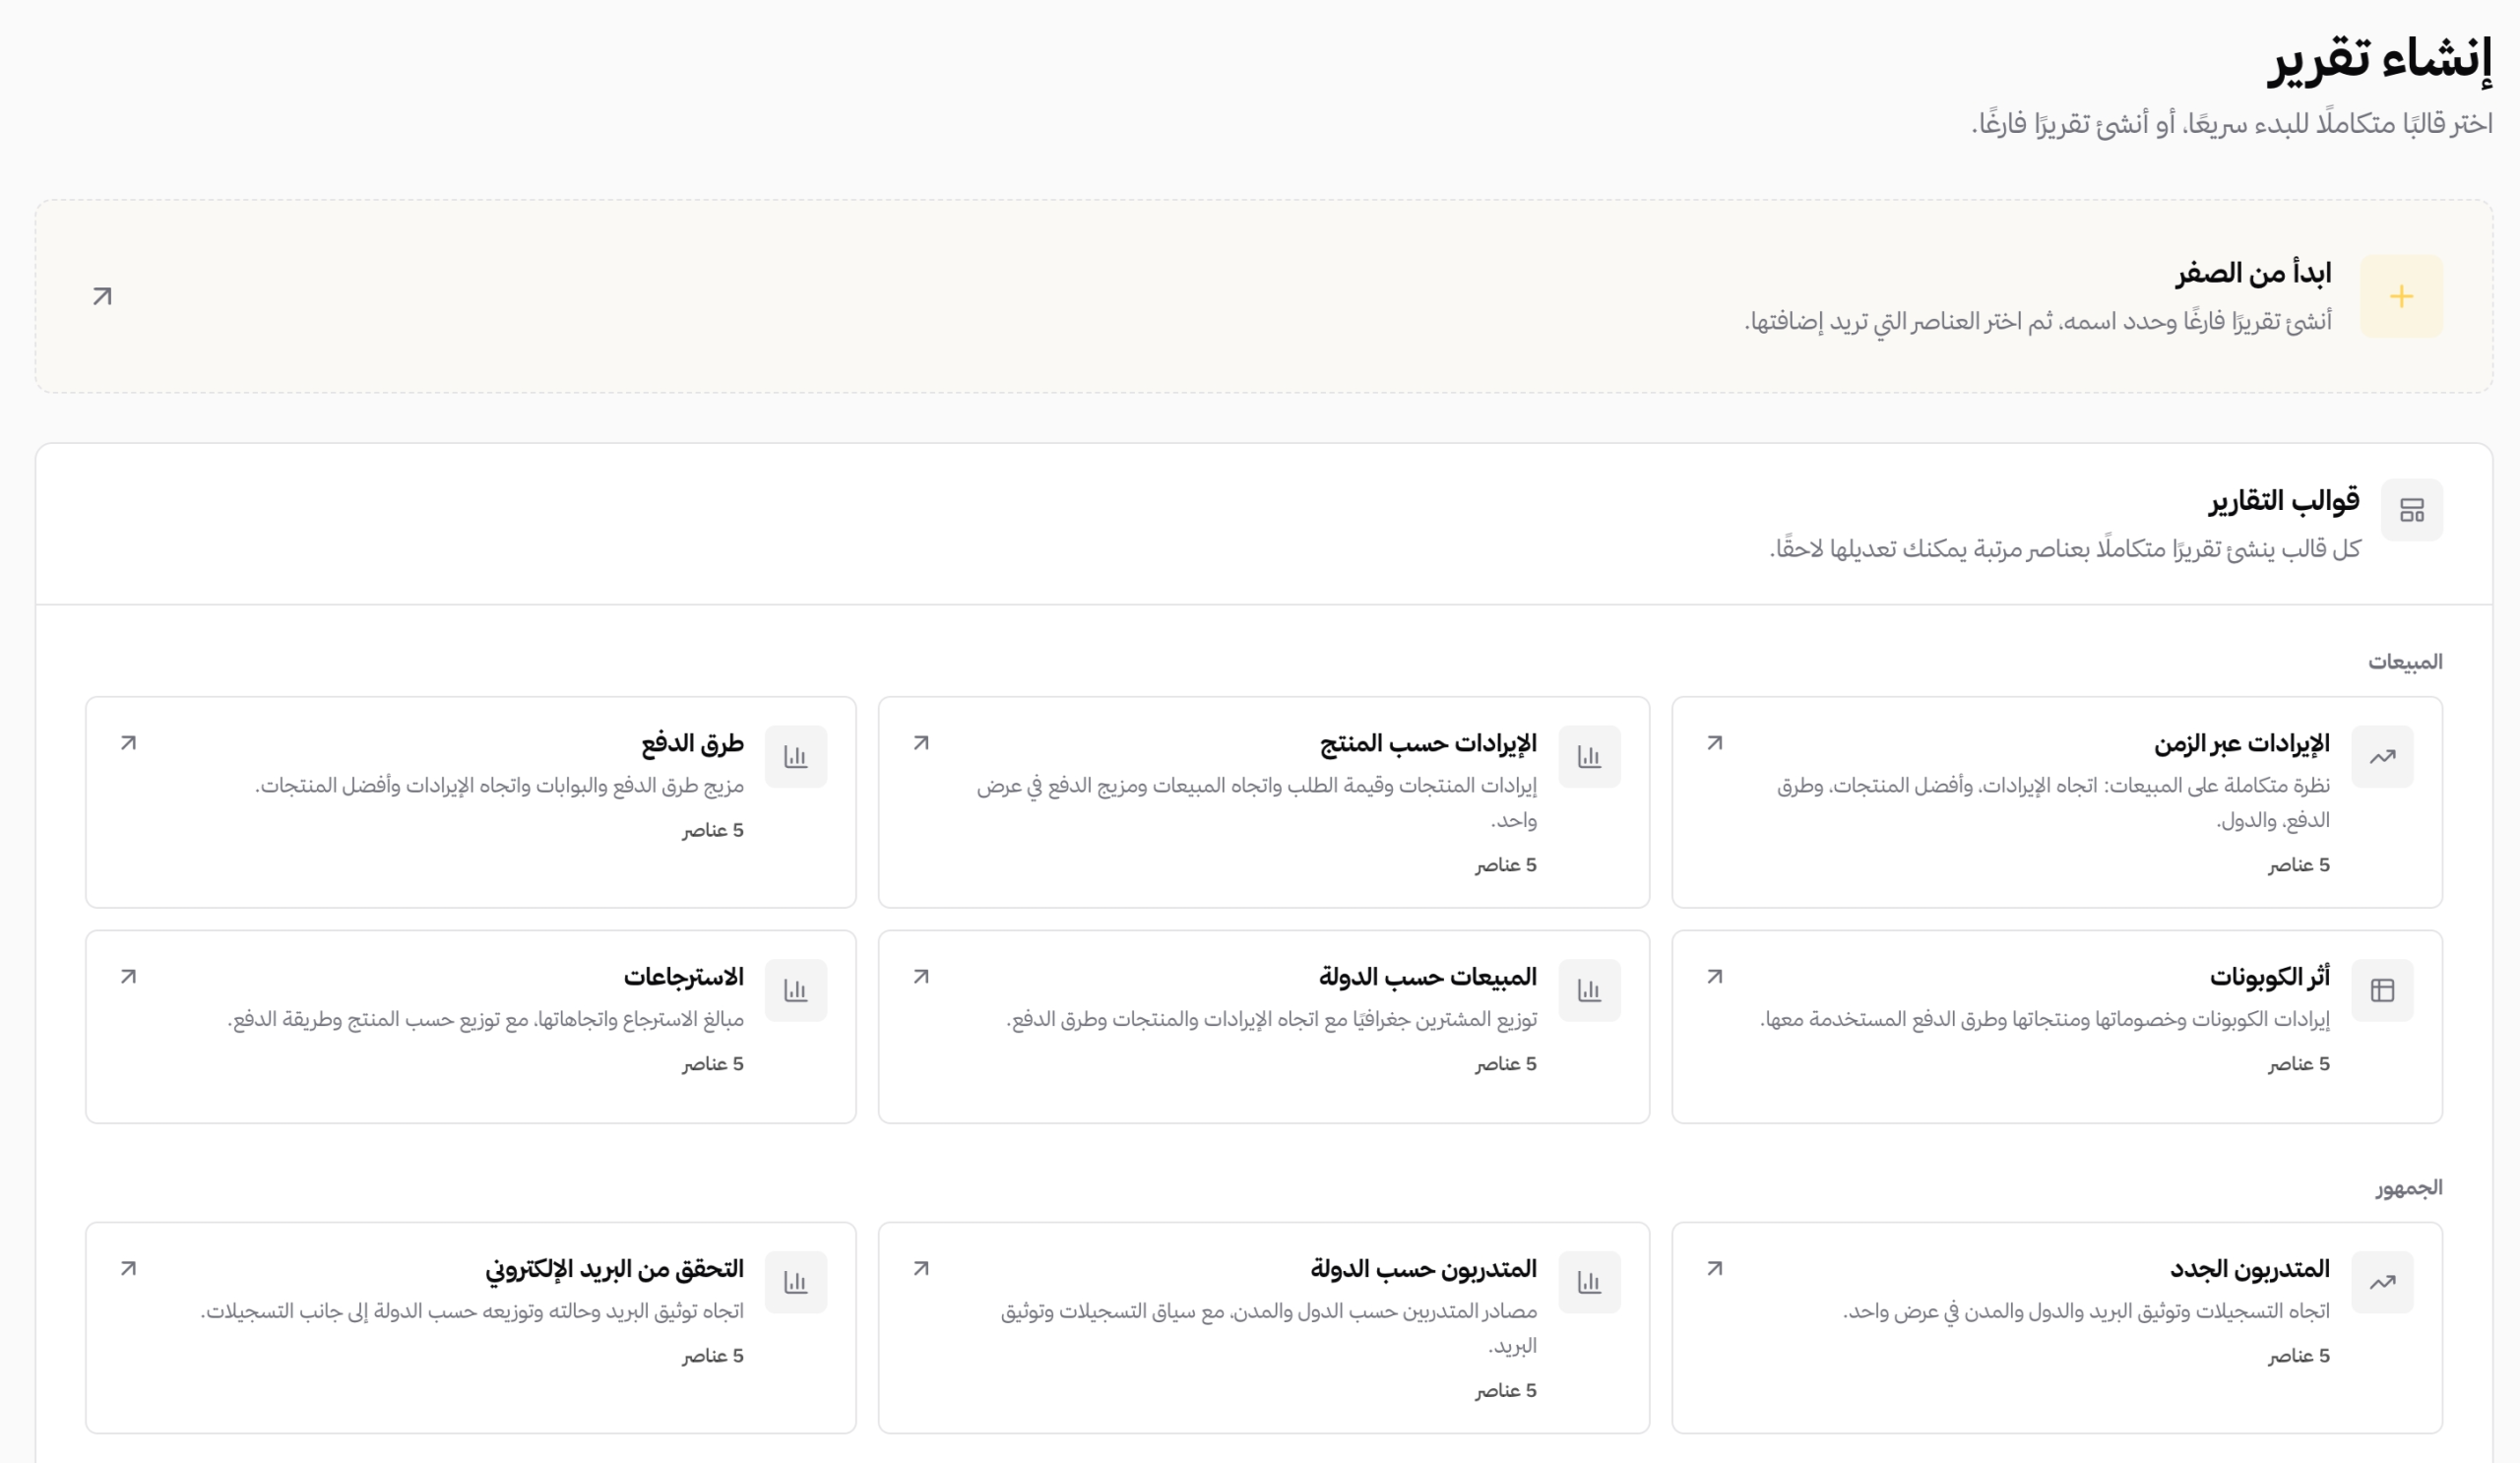Click the description text under ابدأ من الصفر

coord(2038,322)
